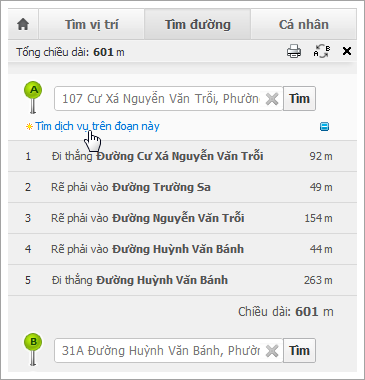
Task: Swap start and end points A/B
Action: tap(322, 52)
